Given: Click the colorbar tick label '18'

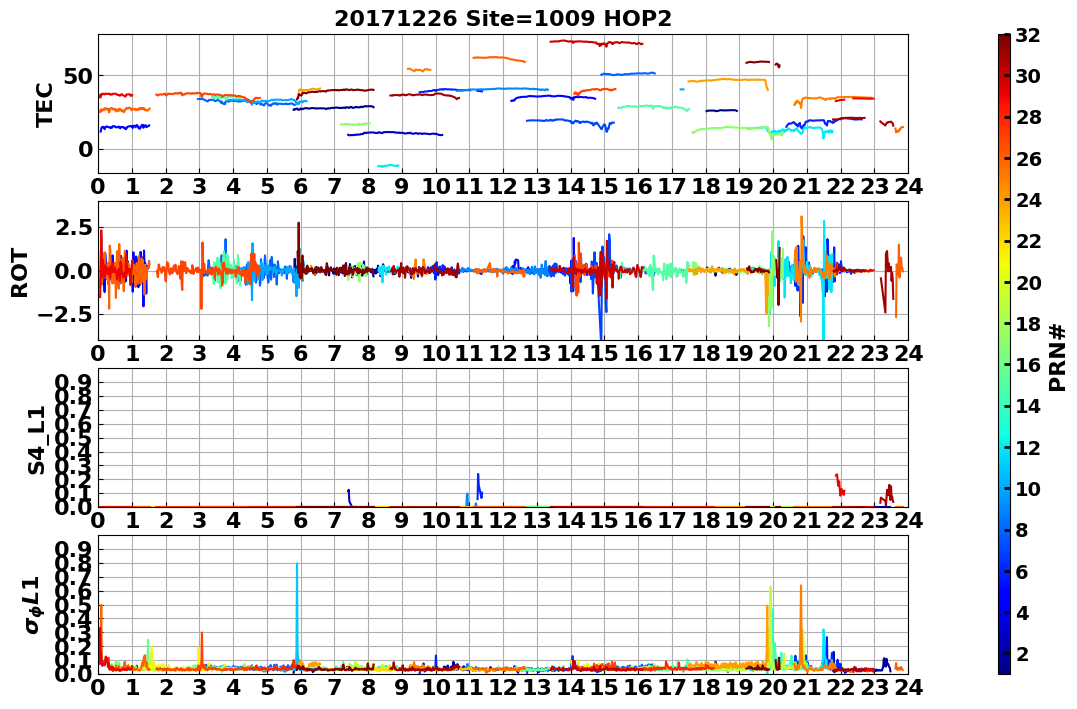Looking at the screenshot, I should tap(1028, 324).
